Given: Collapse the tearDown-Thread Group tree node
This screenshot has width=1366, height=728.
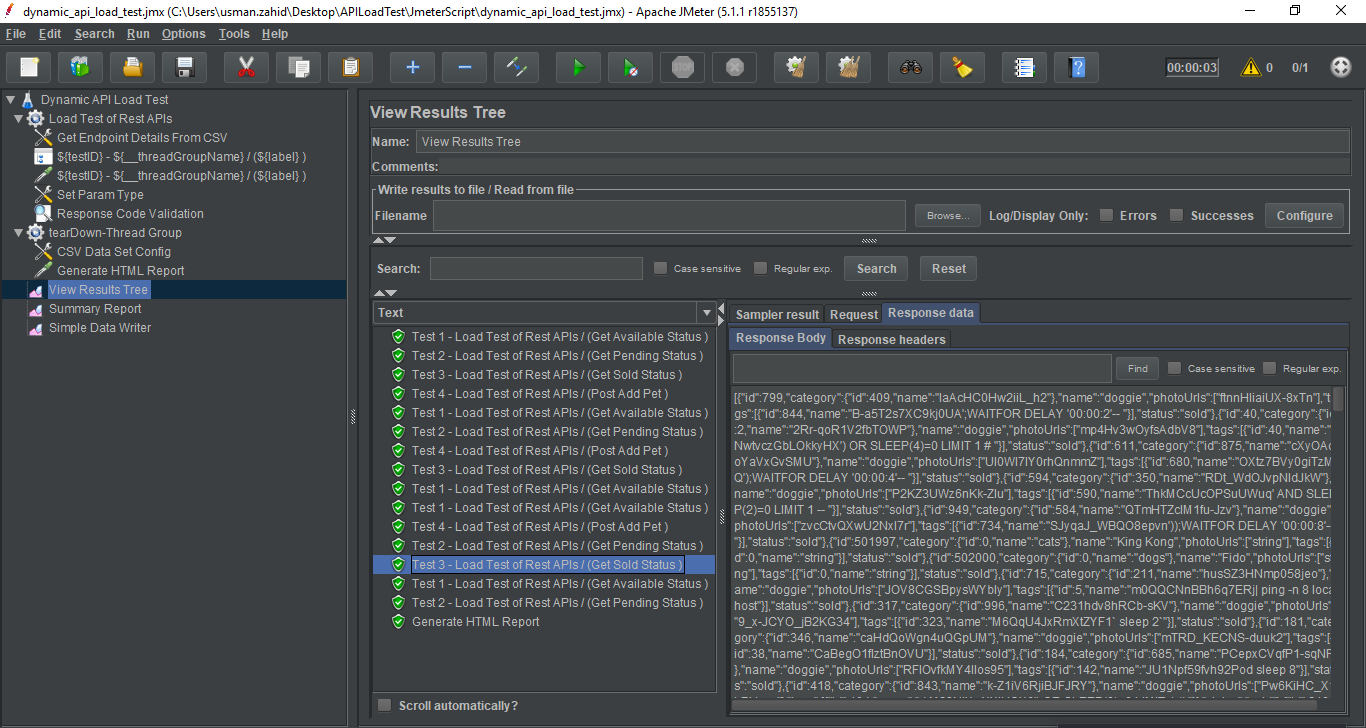Looking at the screenshot, I should point(20,233).
